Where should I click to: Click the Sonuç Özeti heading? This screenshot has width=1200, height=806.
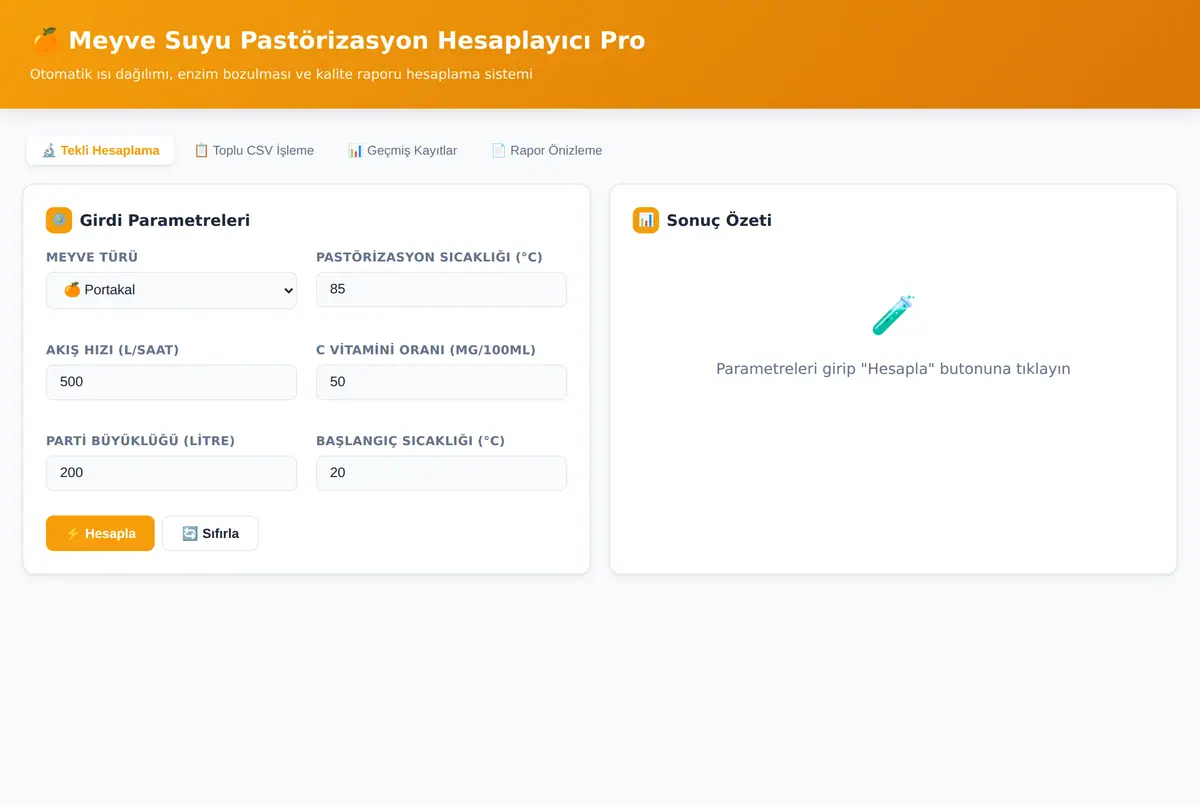719,220
